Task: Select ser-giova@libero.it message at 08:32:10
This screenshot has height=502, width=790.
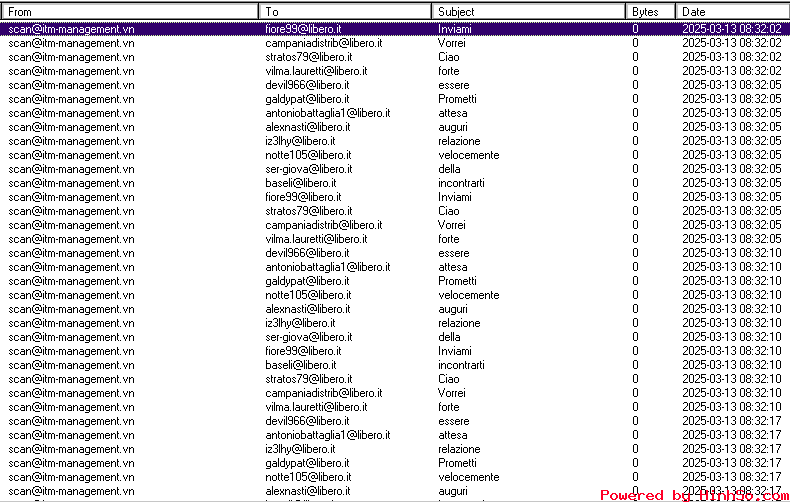Action: (395, 337)
